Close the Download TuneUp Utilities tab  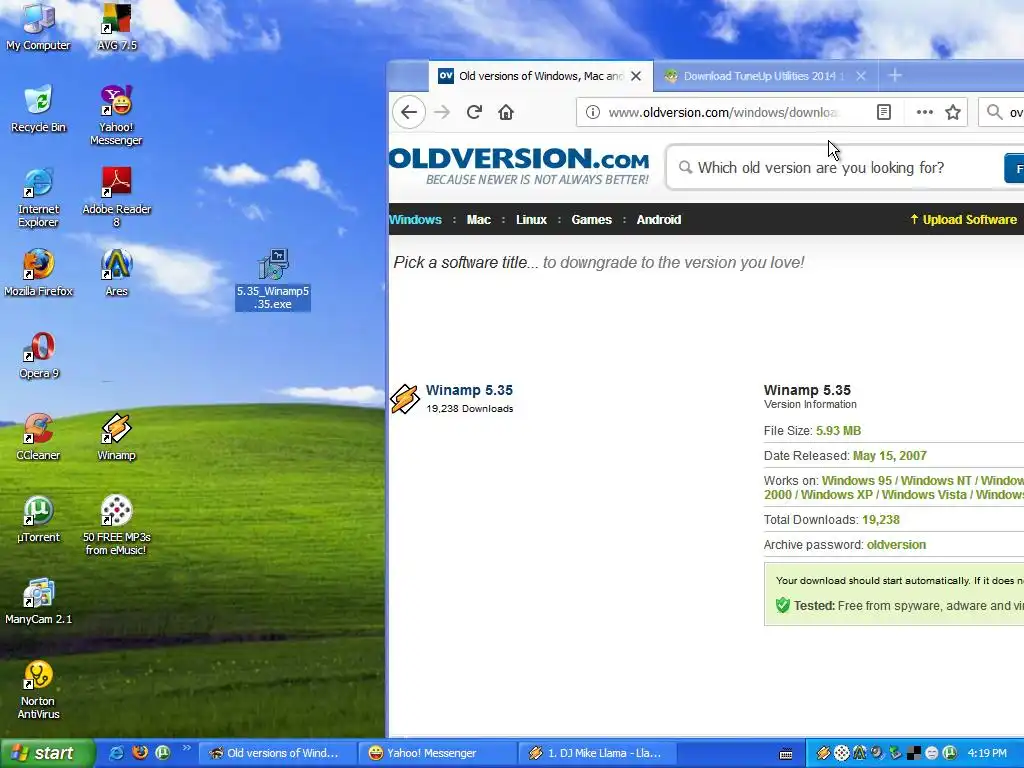(x=861, y=76)
